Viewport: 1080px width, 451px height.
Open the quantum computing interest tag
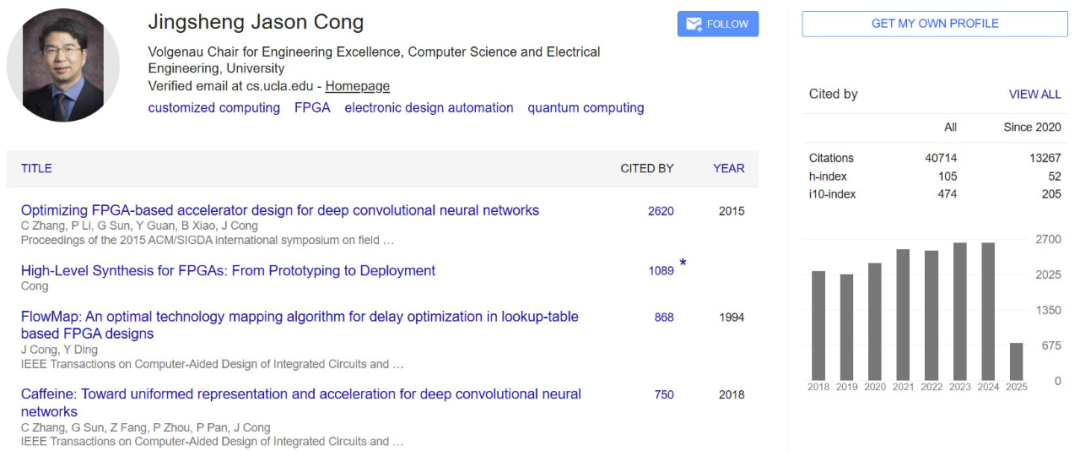[586, 108]
